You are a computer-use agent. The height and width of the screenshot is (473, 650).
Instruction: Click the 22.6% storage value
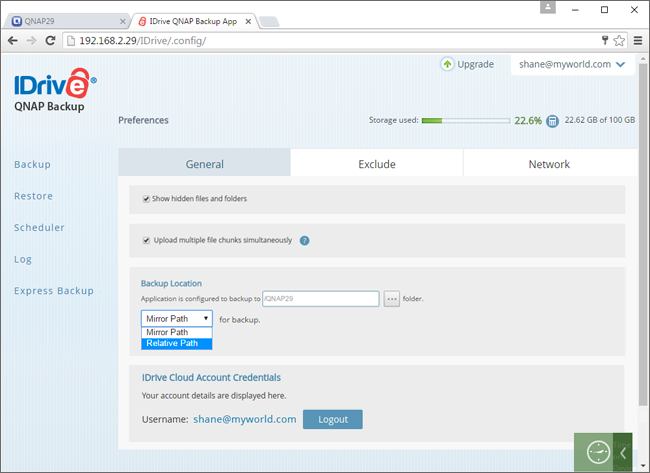(x=528, y=121)
